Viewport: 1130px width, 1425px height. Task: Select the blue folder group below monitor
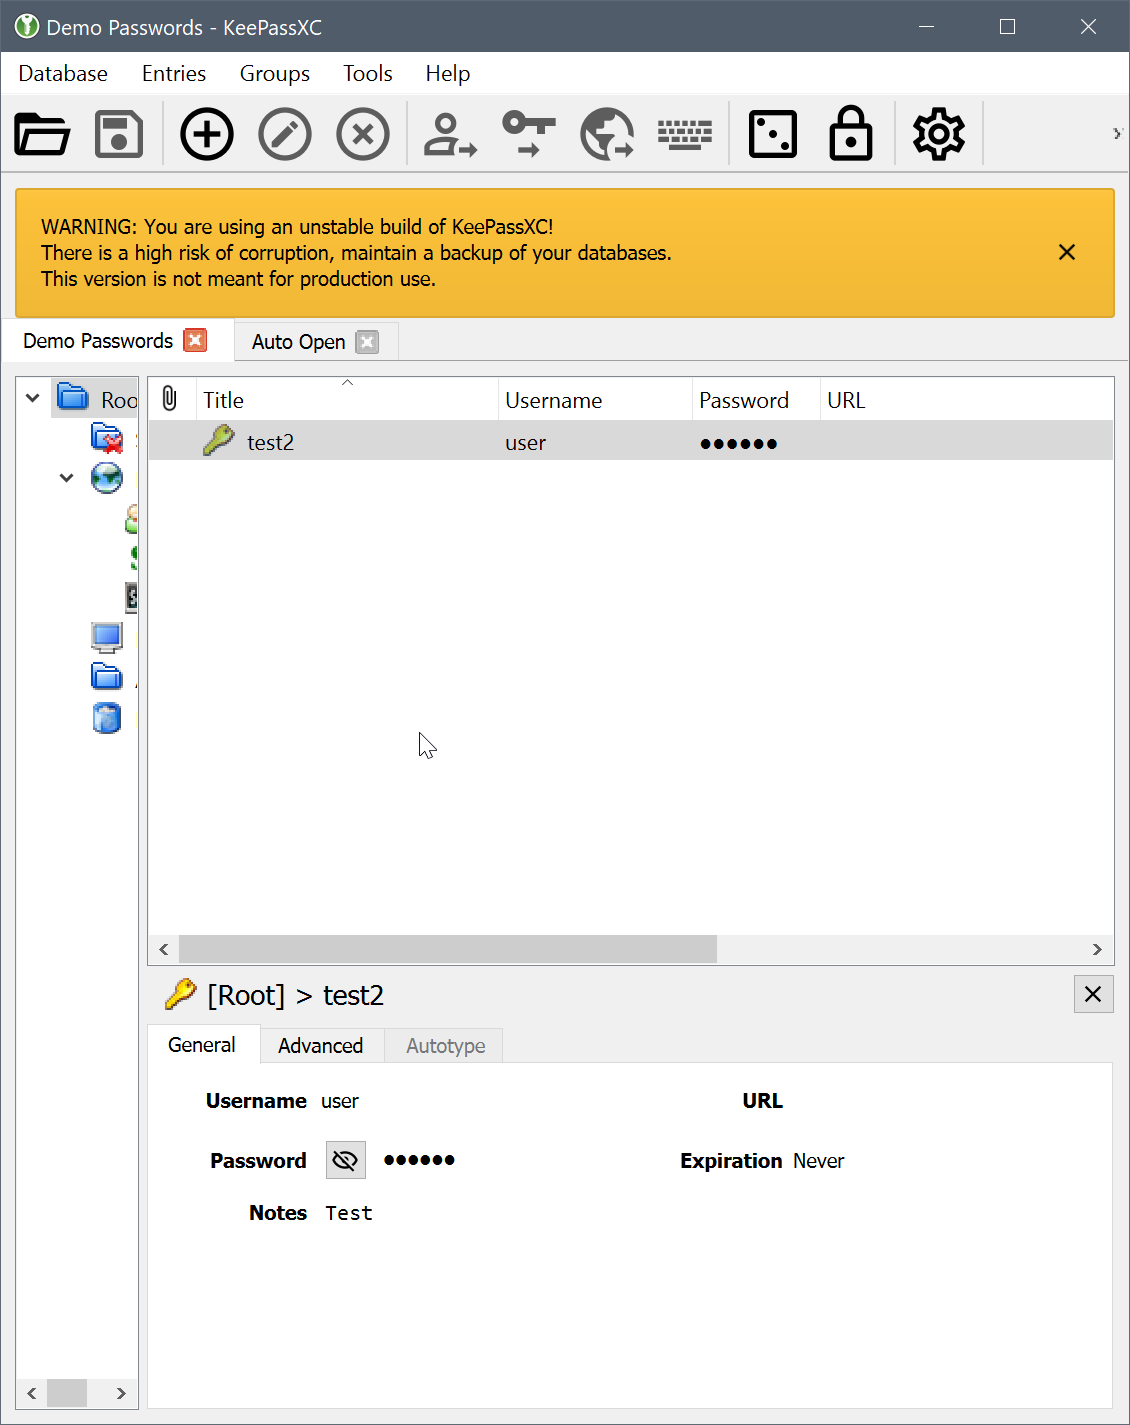pyautogui.click(x=107, y=677)
